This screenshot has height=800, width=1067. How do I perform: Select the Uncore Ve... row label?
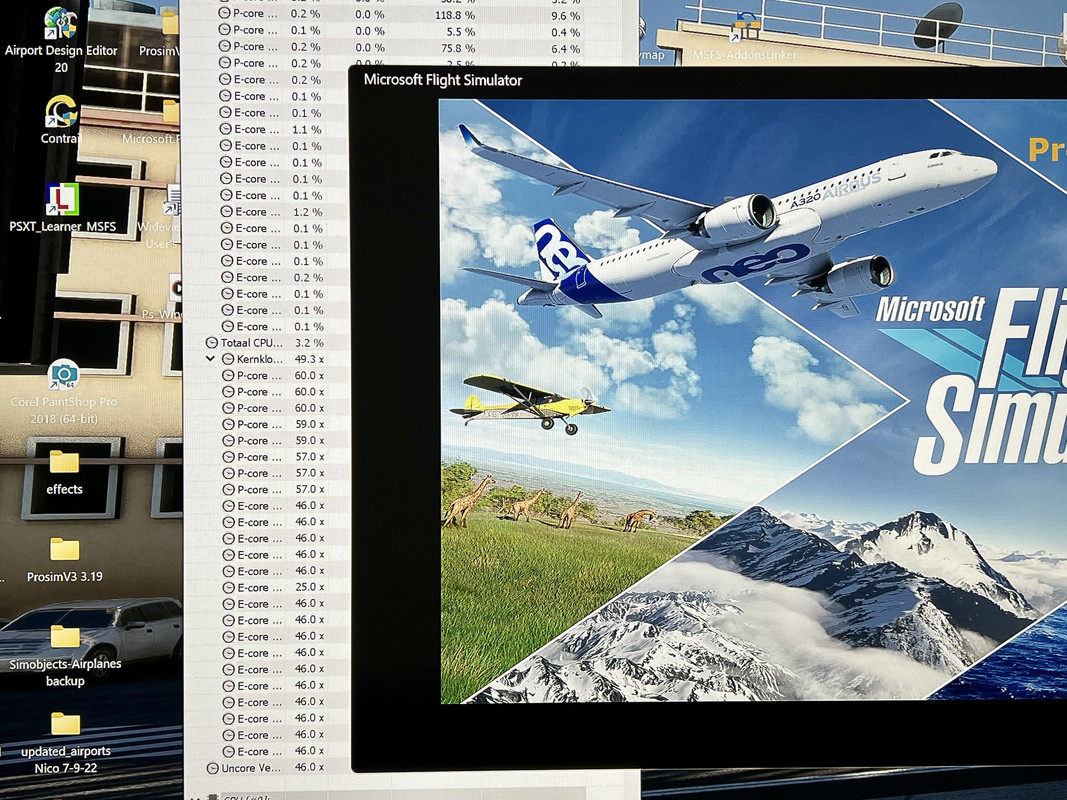pos(251,768)
